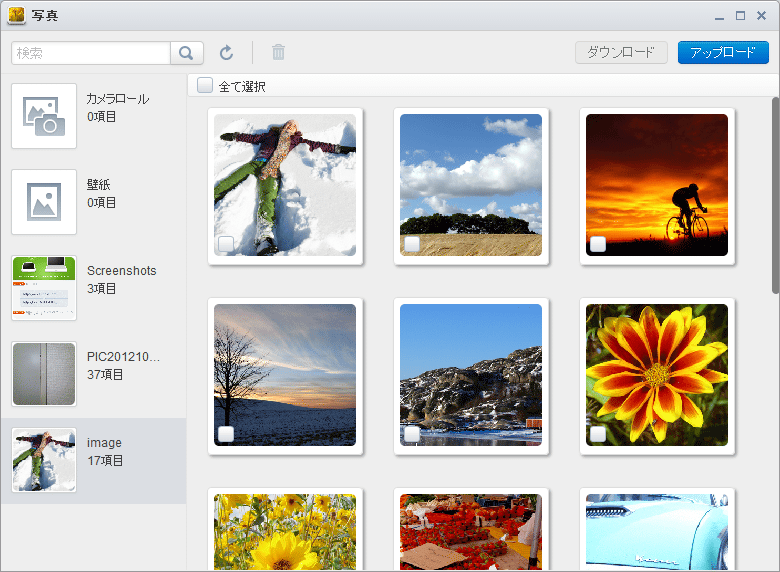Click the 3項目 count text

[101, 288]
